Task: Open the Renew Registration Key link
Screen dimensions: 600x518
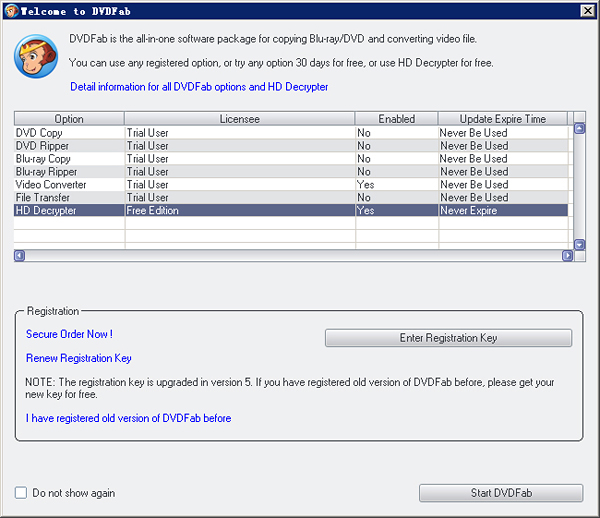Action: tap(78, 358)
